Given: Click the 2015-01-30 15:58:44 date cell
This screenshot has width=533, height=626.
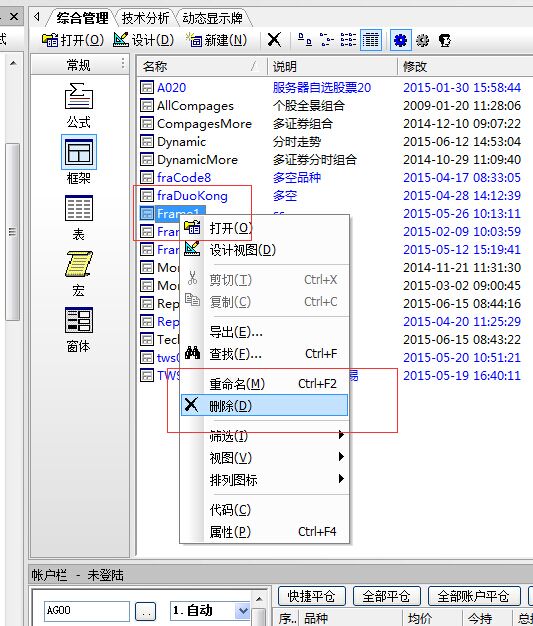Looking at the screenshot, I should point(462,87).
